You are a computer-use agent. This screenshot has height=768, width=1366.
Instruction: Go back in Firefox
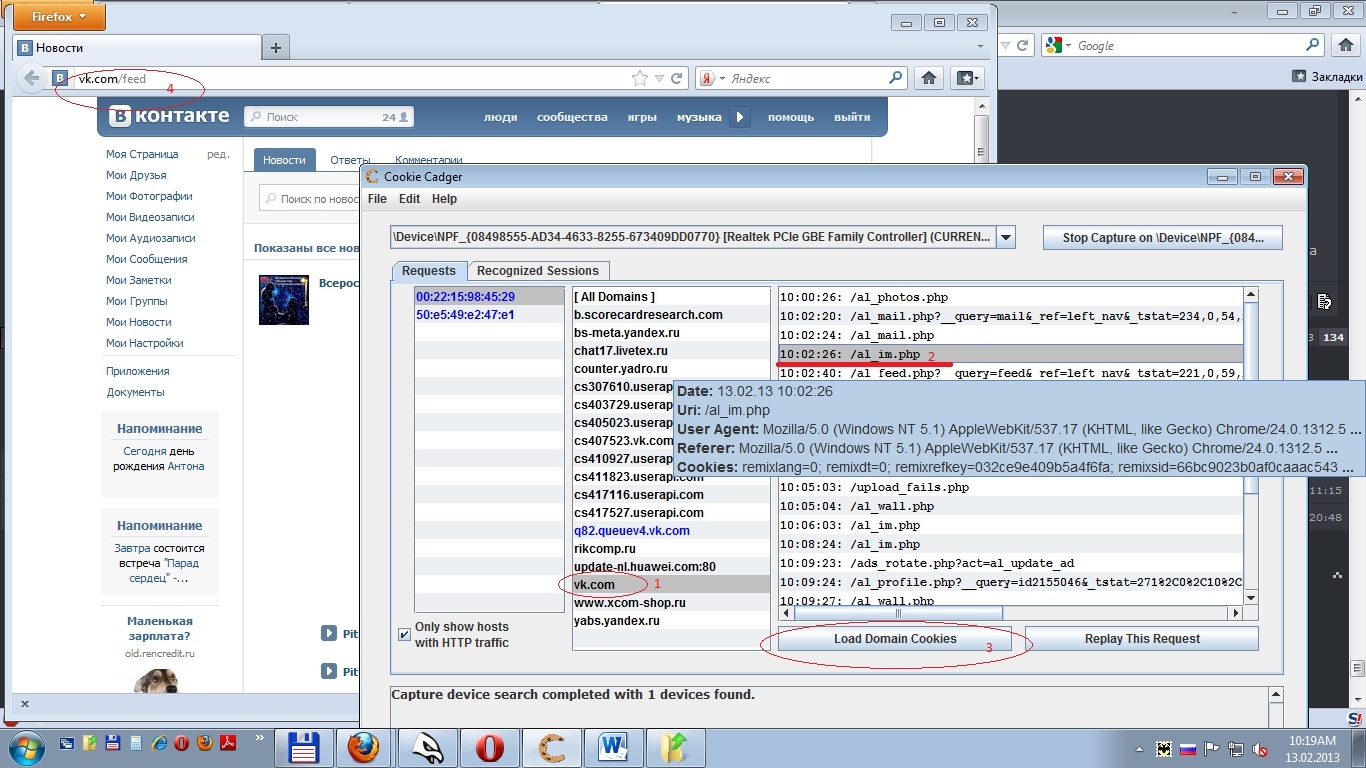point(32,78)
